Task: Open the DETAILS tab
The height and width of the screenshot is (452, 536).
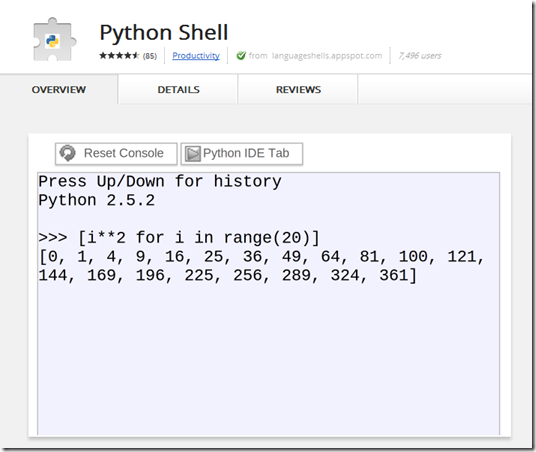Action: pos(178,90)
